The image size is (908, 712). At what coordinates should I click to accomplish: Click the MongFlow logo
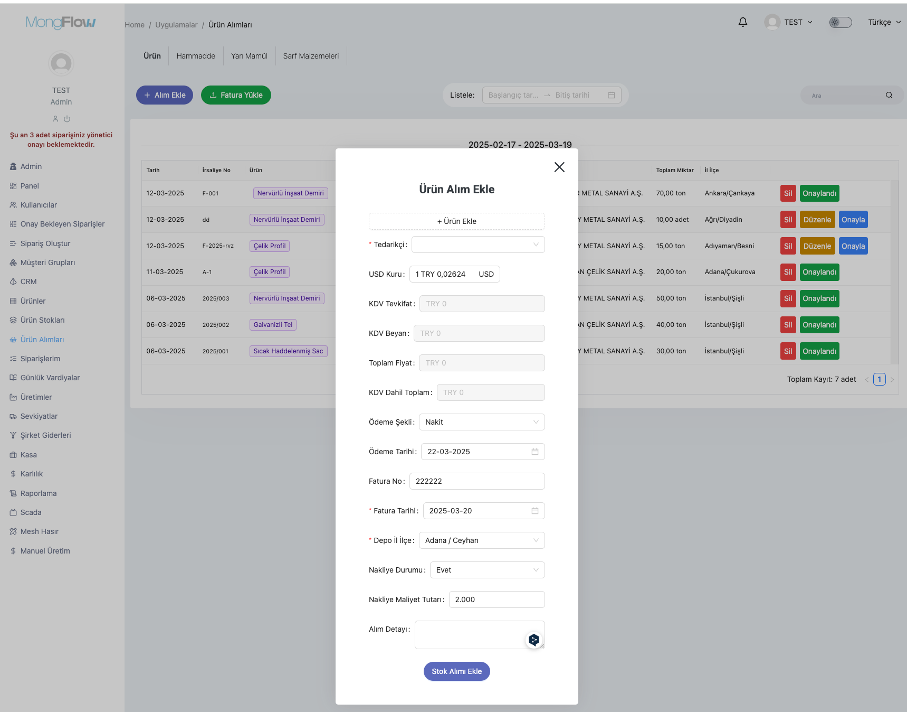pyautogui.click(x=61, y=23)
